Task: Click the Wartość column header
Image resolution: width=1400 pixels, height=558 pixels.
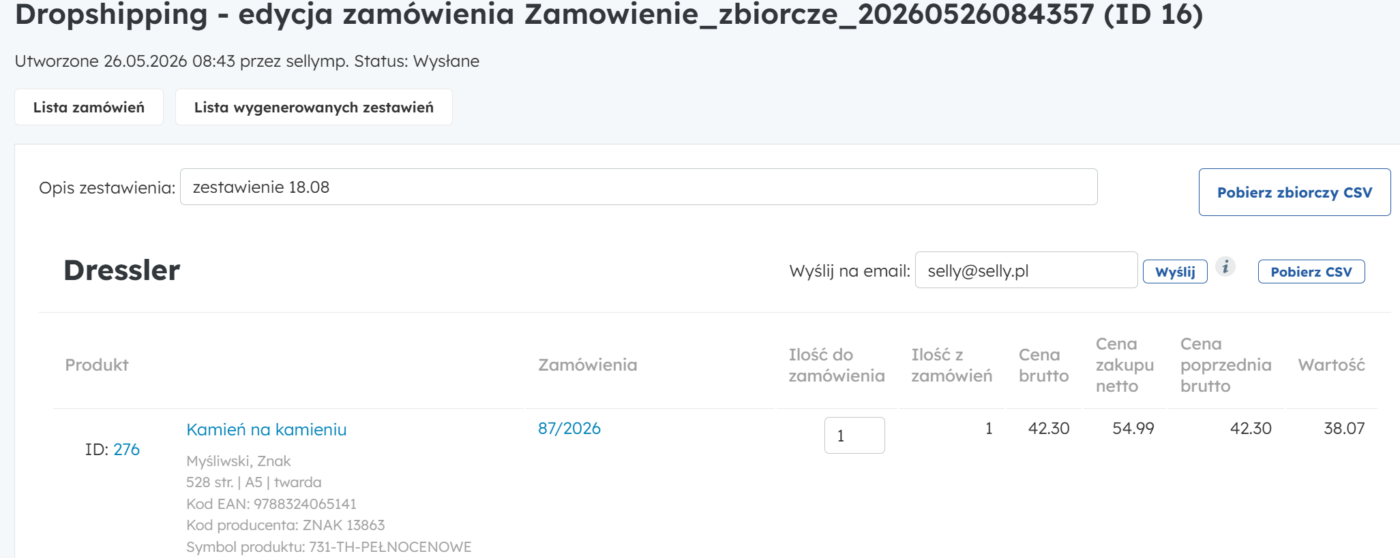Action: pos(1331,365)
